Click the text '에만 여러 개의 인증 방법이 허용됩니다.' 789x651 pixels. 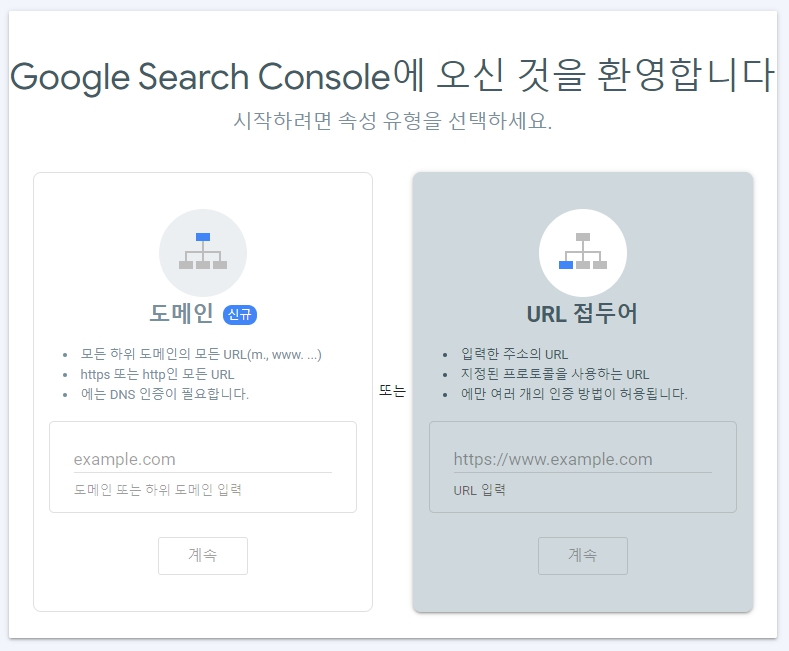(574, 393)
